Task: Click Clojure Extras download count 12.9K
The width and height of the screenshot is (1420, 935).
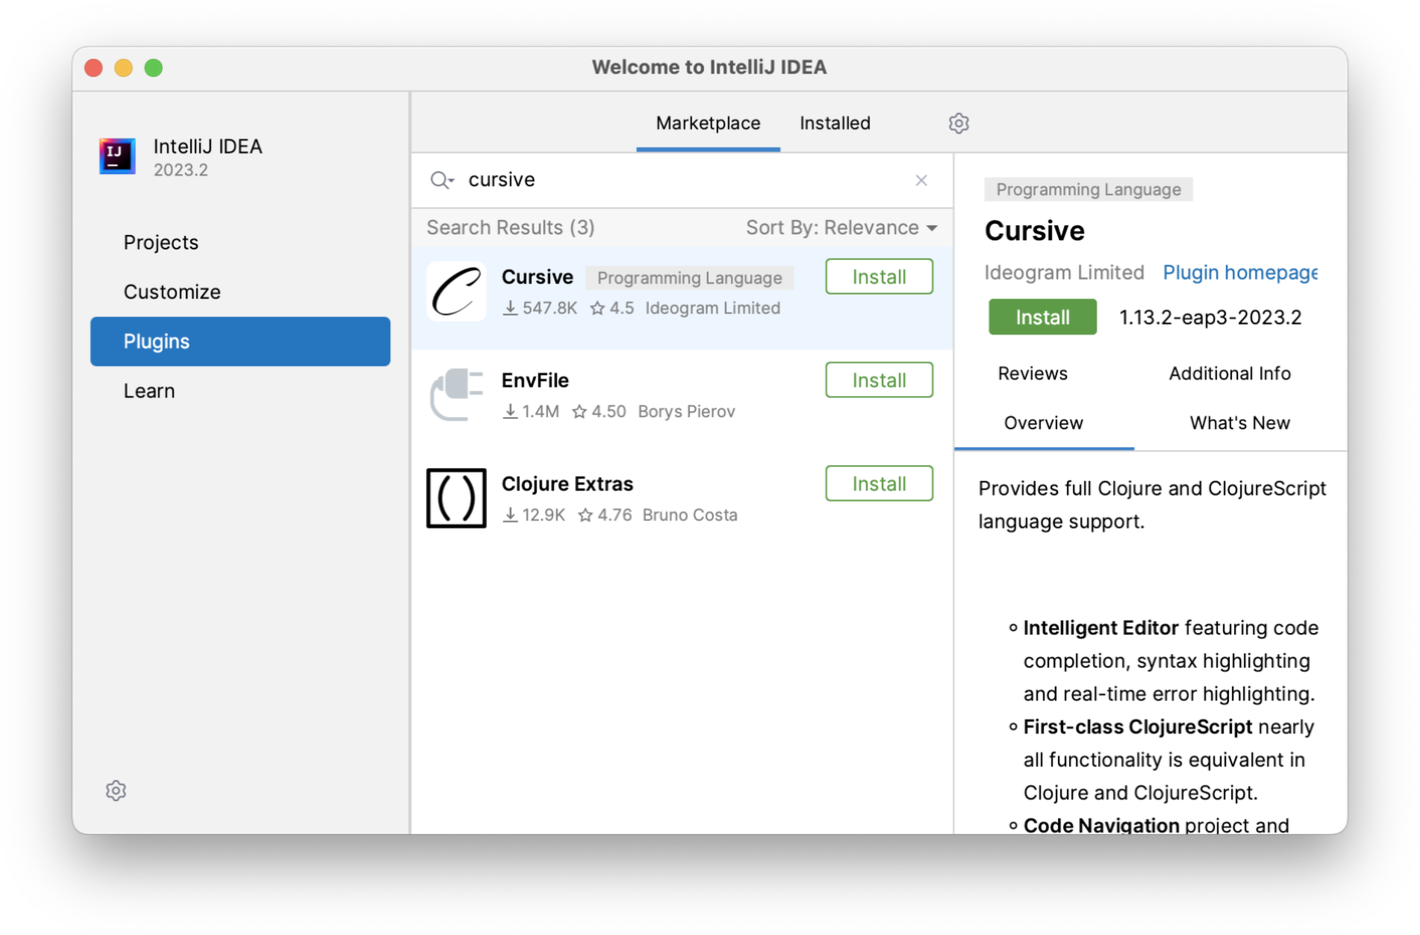Action: point(534,515)
